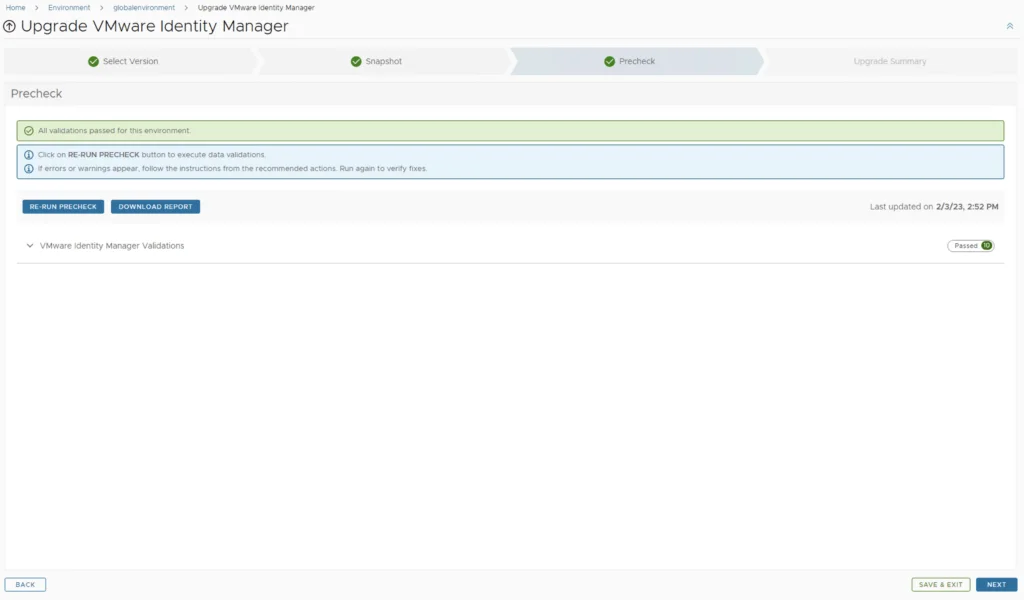Go to Home breadcrumb link

tap(16, 8)
